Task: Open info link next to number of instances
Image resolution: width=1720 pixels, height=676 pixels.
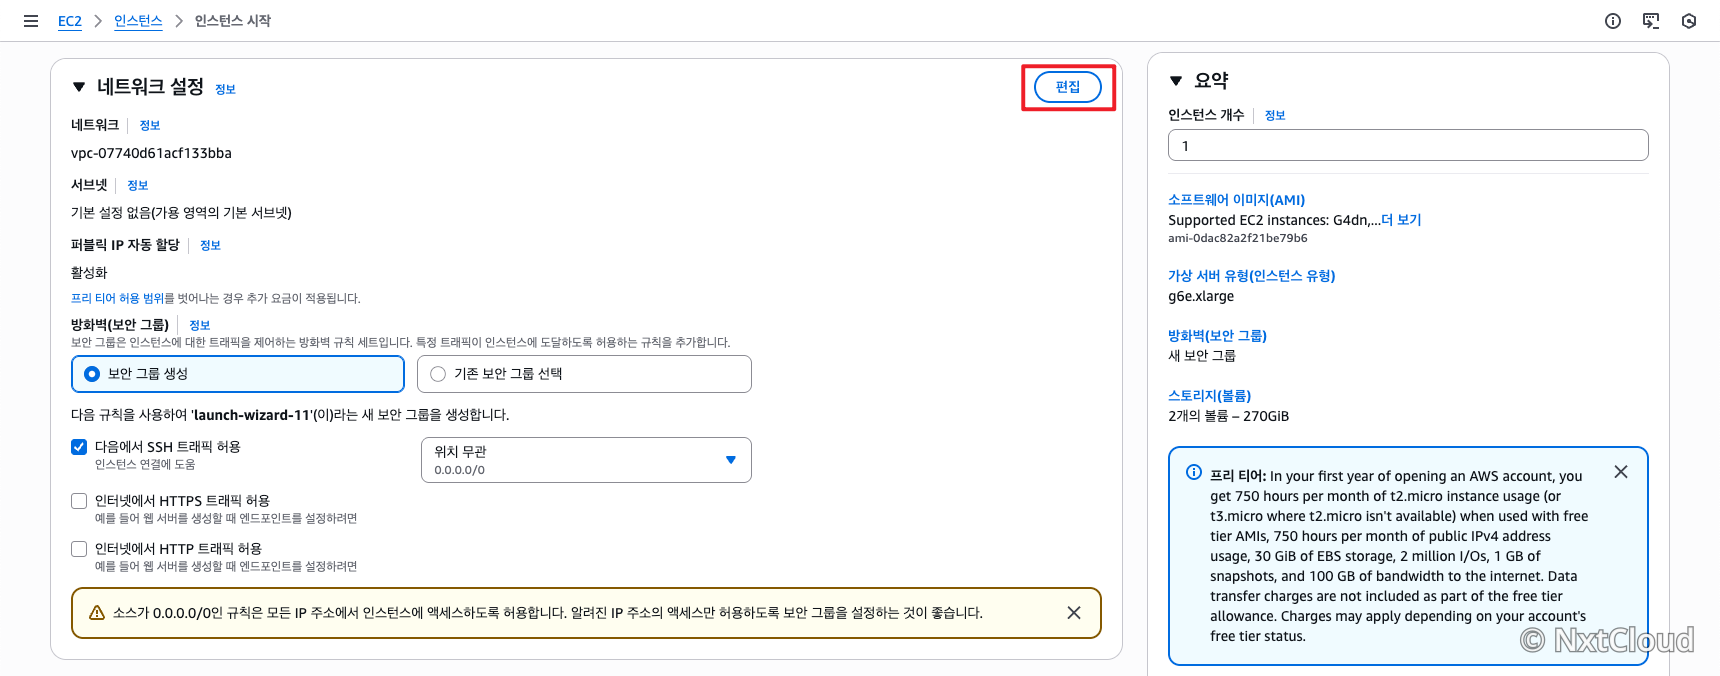Action: pos(1275,115)
